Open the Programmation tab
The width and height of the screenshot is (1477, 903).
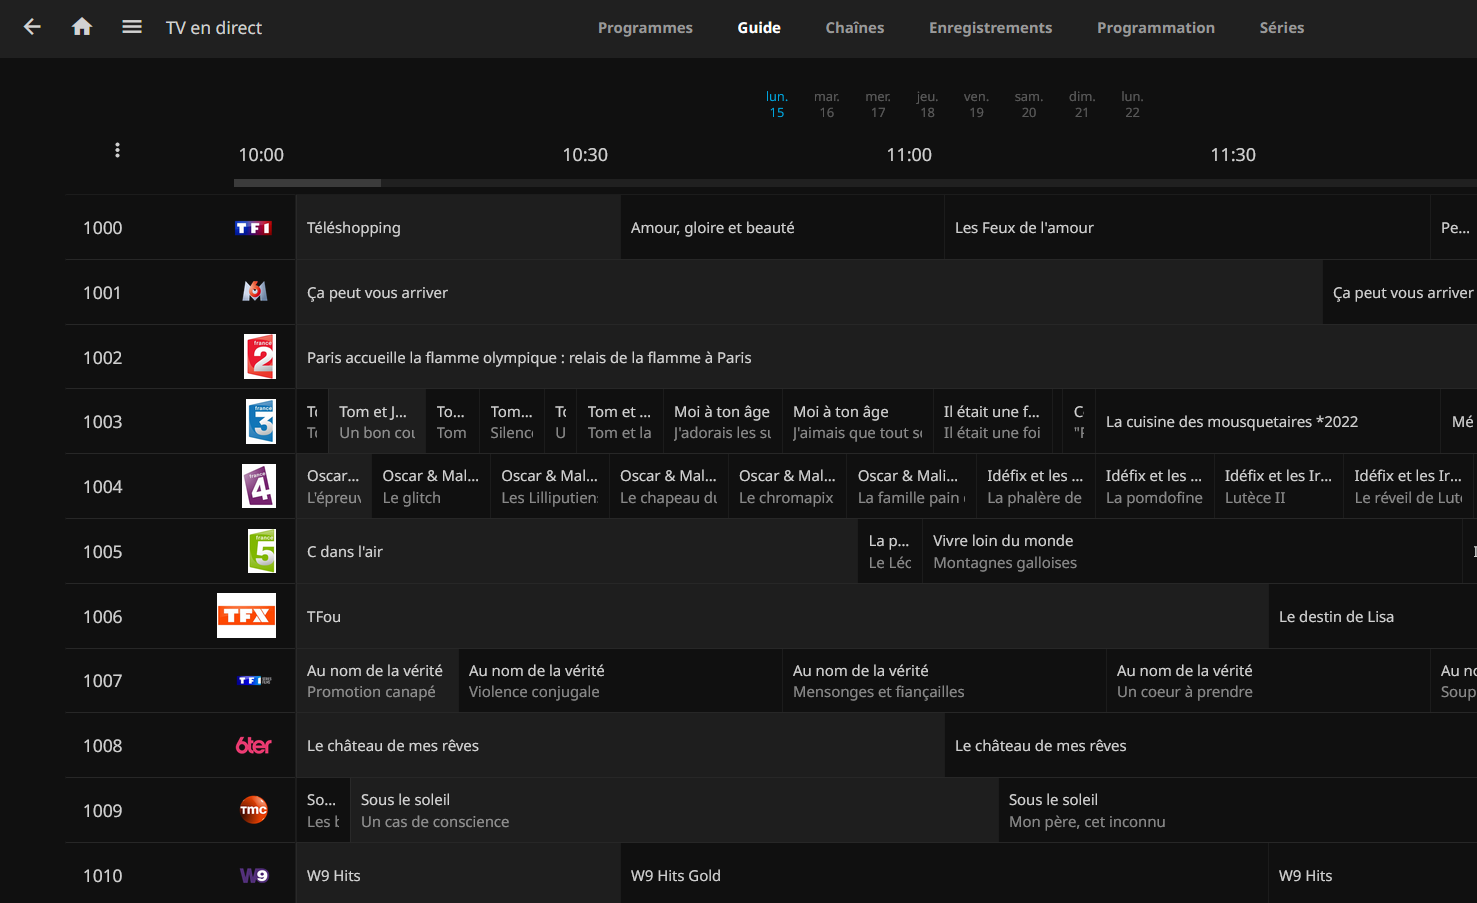click(x=1156, y=28)
